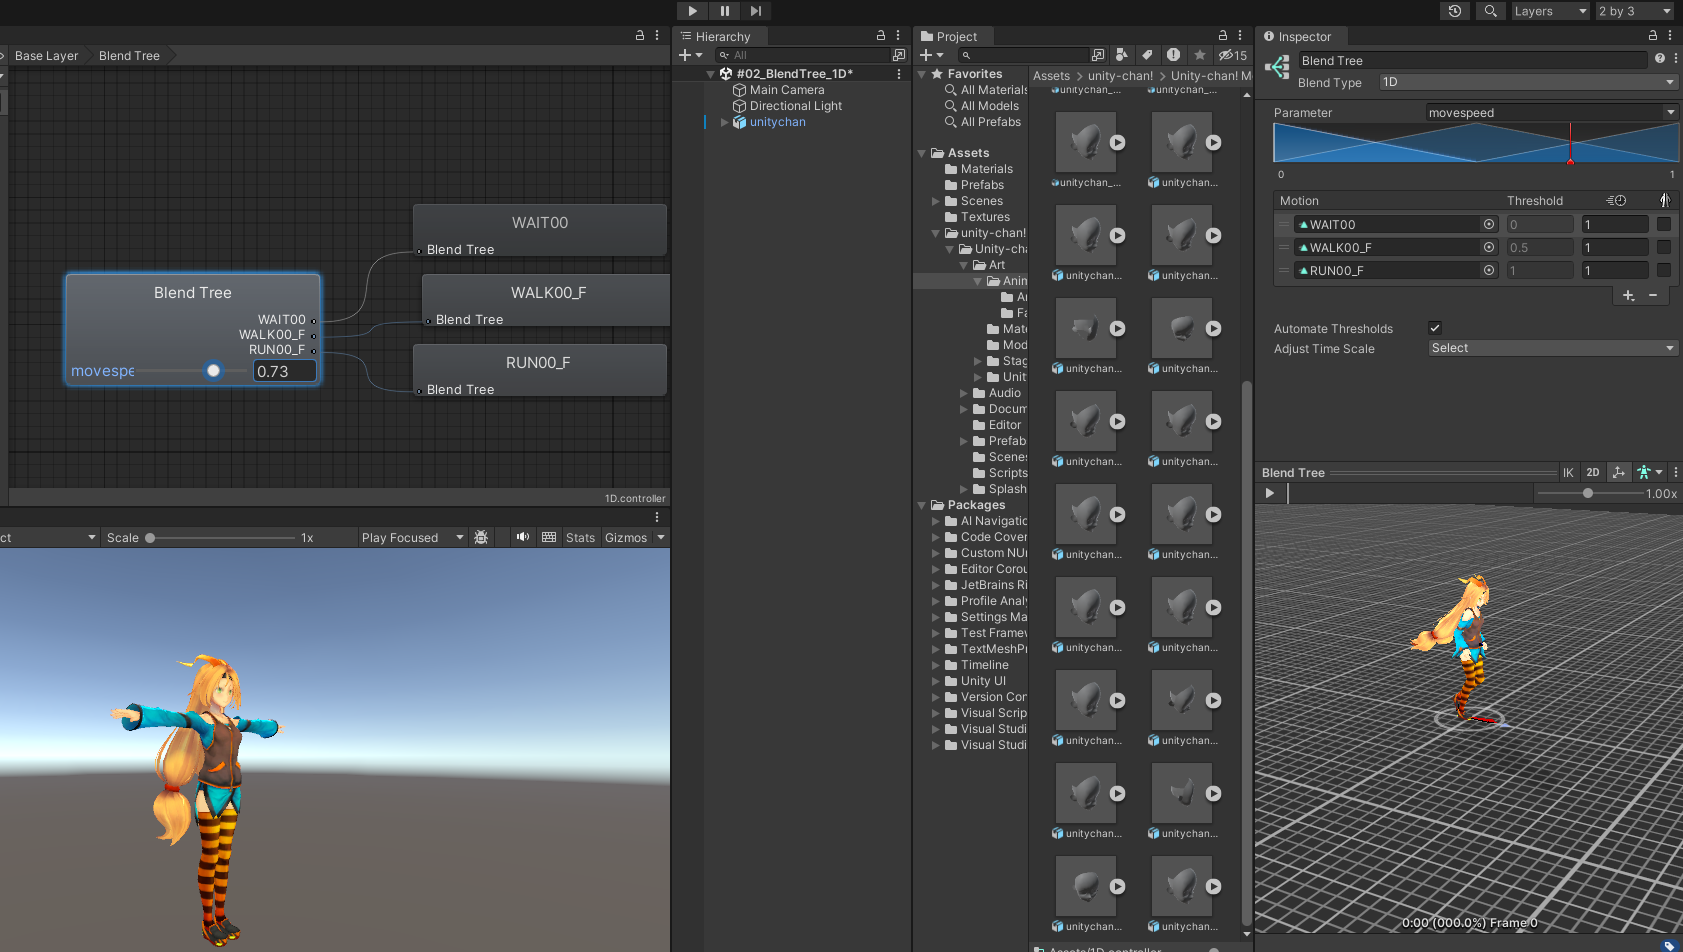
Task: Start Play mode with the Play button
Action: coord(692,11)
